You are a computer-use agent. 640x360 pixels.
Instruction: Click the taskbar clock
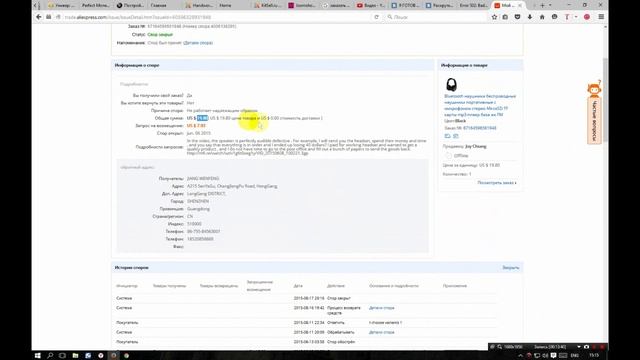[x=594, y=356]
